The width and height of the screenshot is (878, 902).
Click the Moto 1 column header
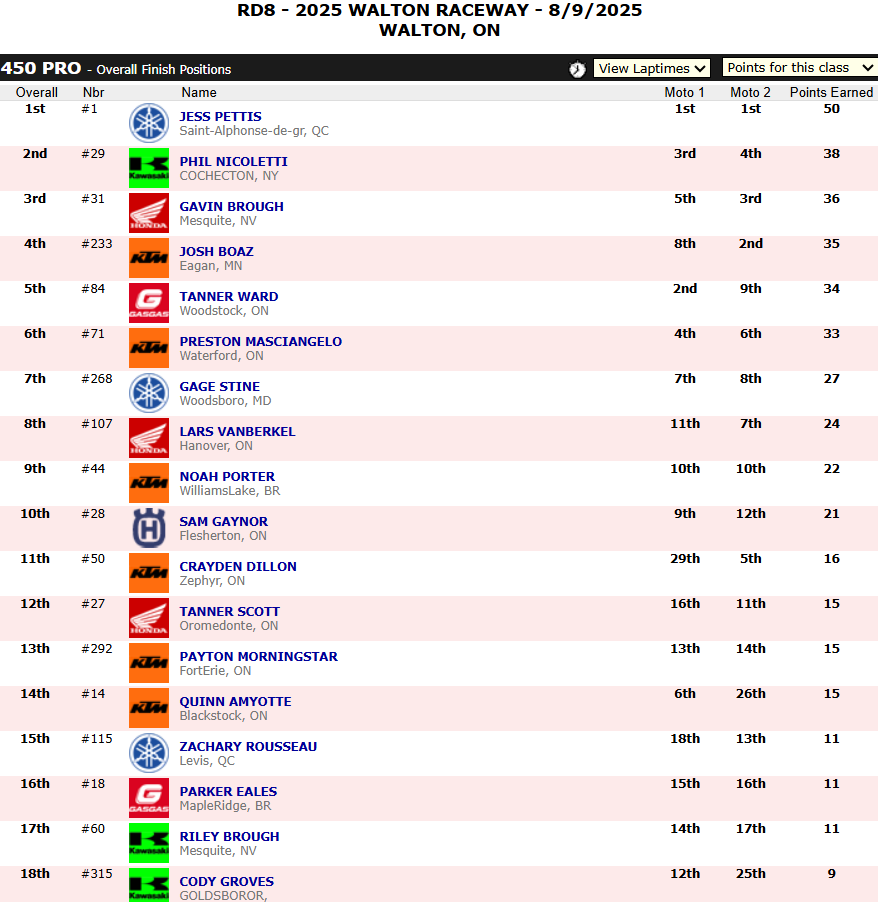pos(685,93)
